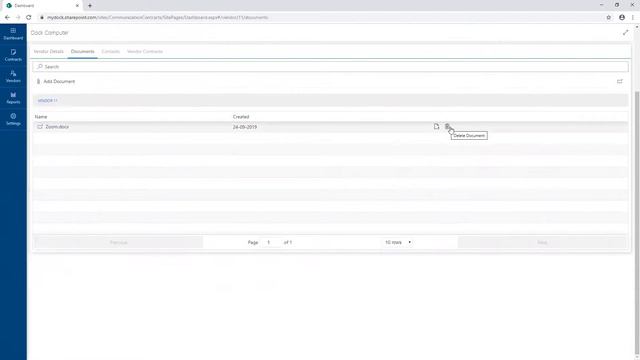The width and height of the screenshot is (640, 360).
Task: Click the expand fullscreen arrow icon
Action: coord(625,33)
